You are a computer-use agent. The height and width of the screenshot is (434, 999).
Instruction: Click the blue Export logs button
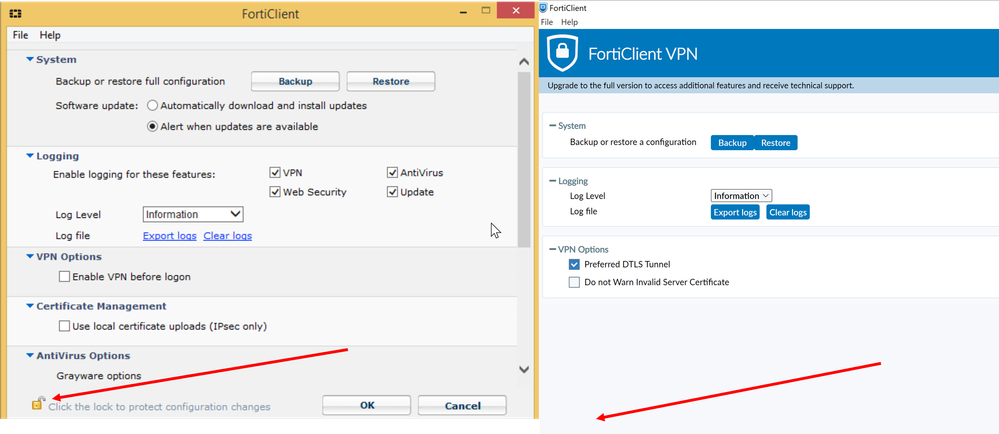click(x=735, y=212)
